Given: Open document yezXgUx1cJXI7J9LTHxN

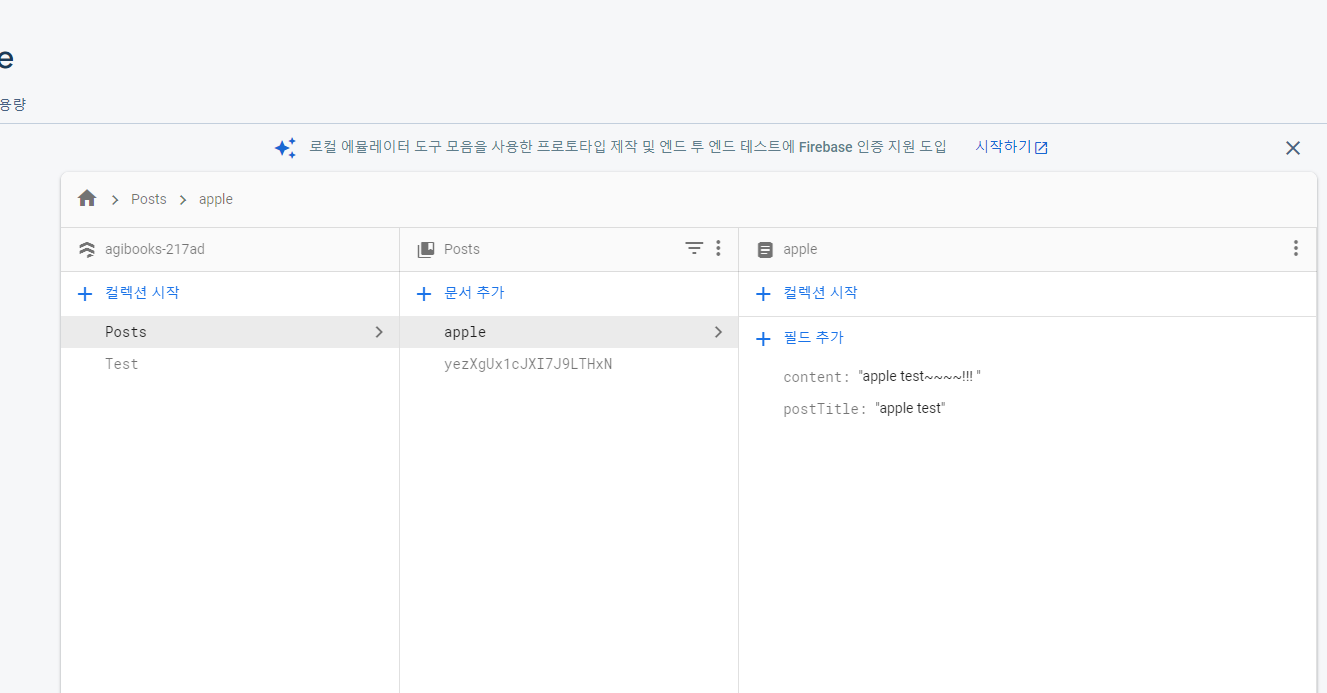Looking at the screenshot, I should point(569,364).
